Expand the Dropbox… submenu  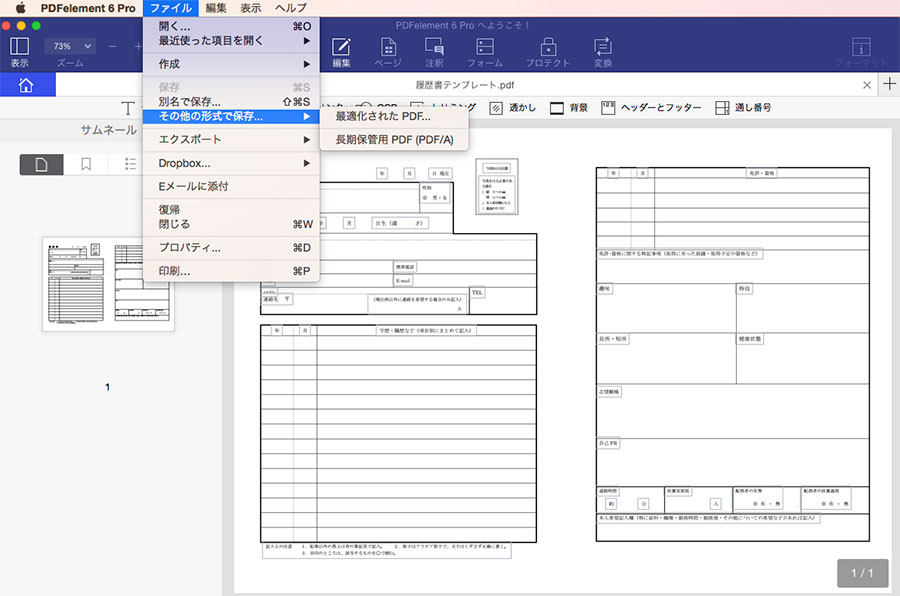(x=231, y=163)
